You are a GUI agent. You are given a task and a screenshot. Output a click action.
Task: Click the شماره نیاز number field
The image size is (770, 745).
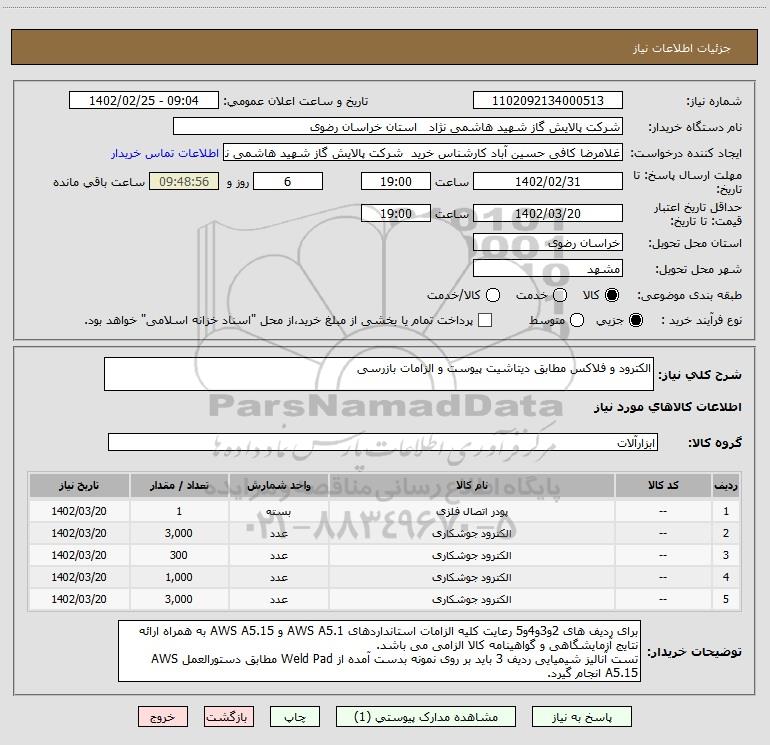tap(547, 101)
